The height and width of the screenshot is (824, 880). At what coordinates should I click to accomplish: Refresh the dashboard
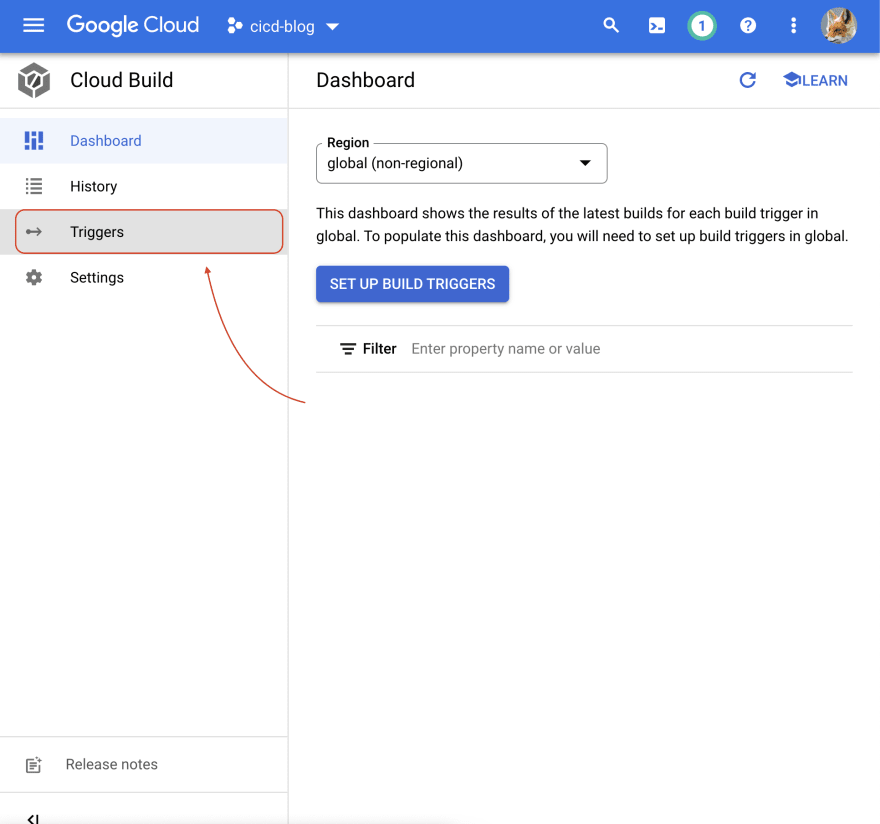pos(748,80)
